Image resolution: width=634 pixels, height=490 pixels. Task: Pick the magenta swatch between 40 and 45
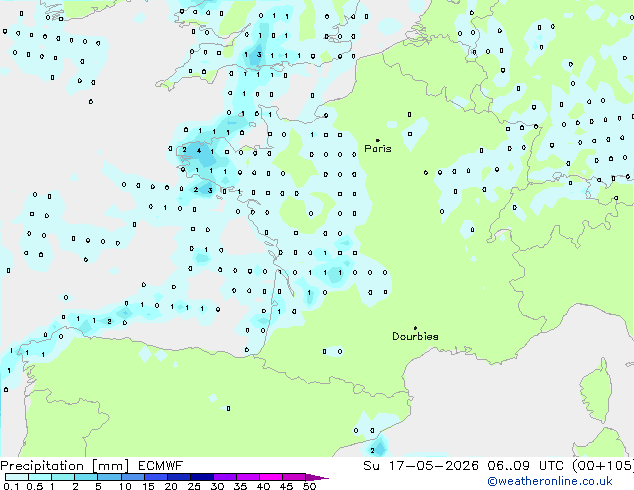271,477
